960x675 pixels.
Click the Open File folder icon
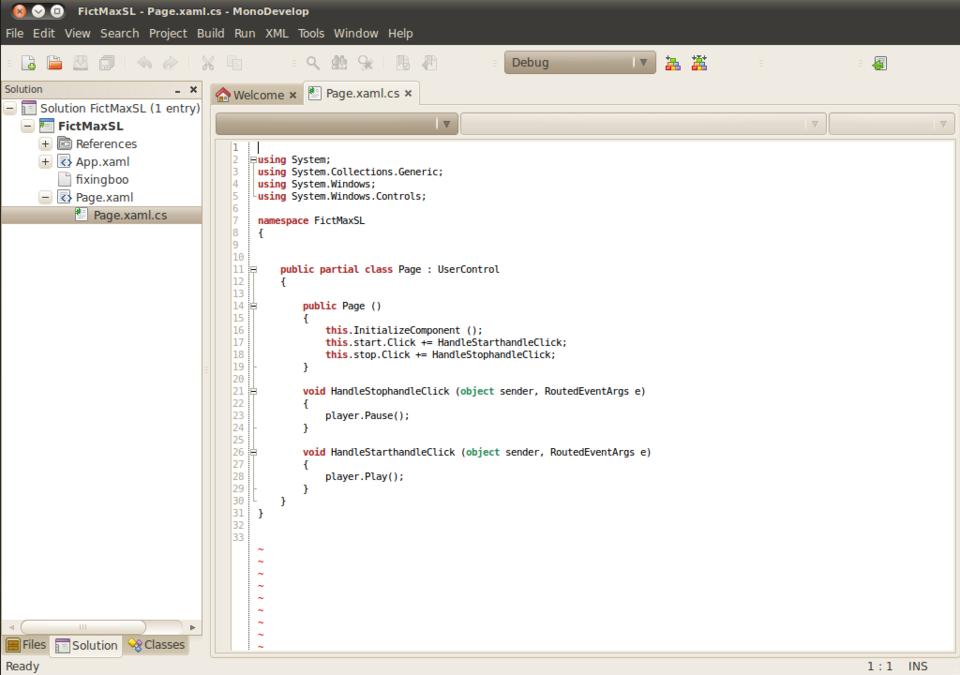pos(56,63)
